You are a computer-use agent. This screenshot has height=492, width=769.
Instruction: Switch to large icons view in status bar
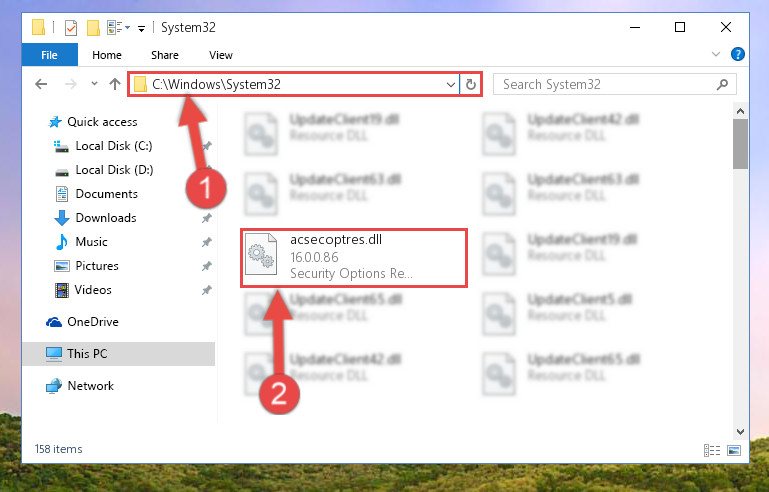[x=734, y=450]
